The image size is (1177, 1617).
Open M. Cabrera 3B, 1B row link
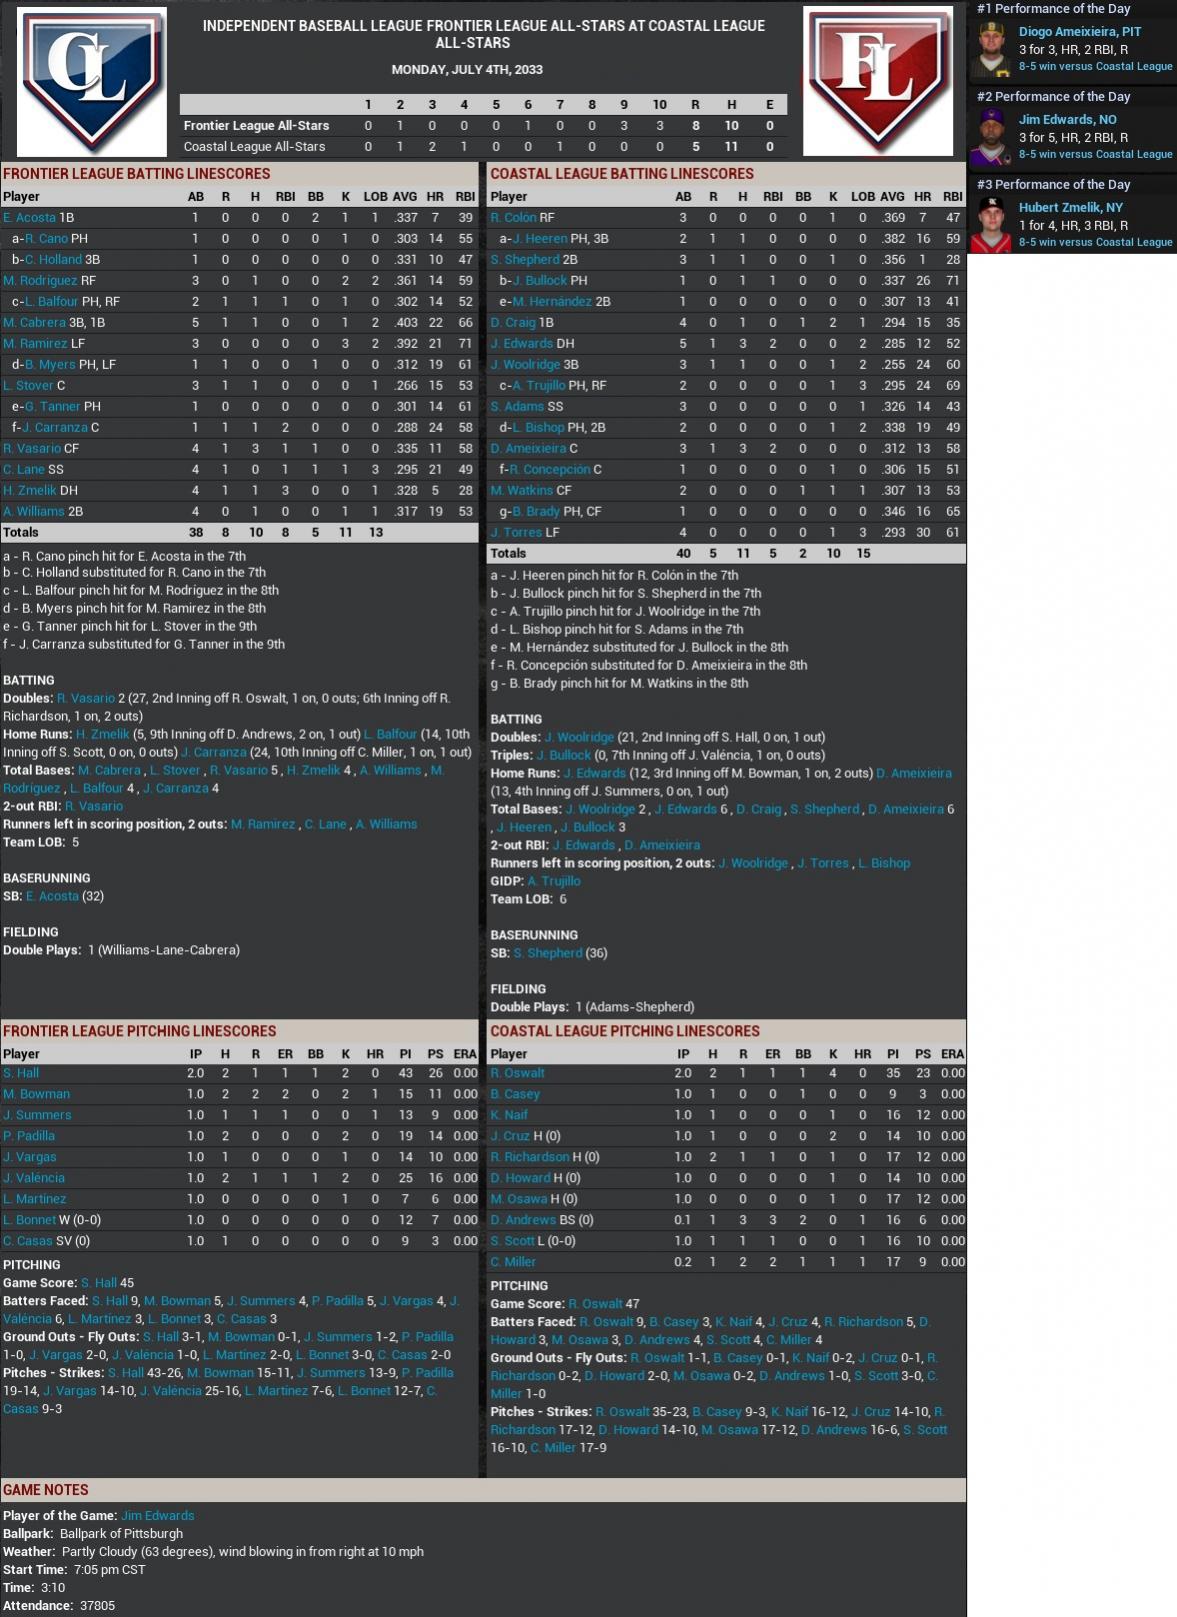(34, 322)
